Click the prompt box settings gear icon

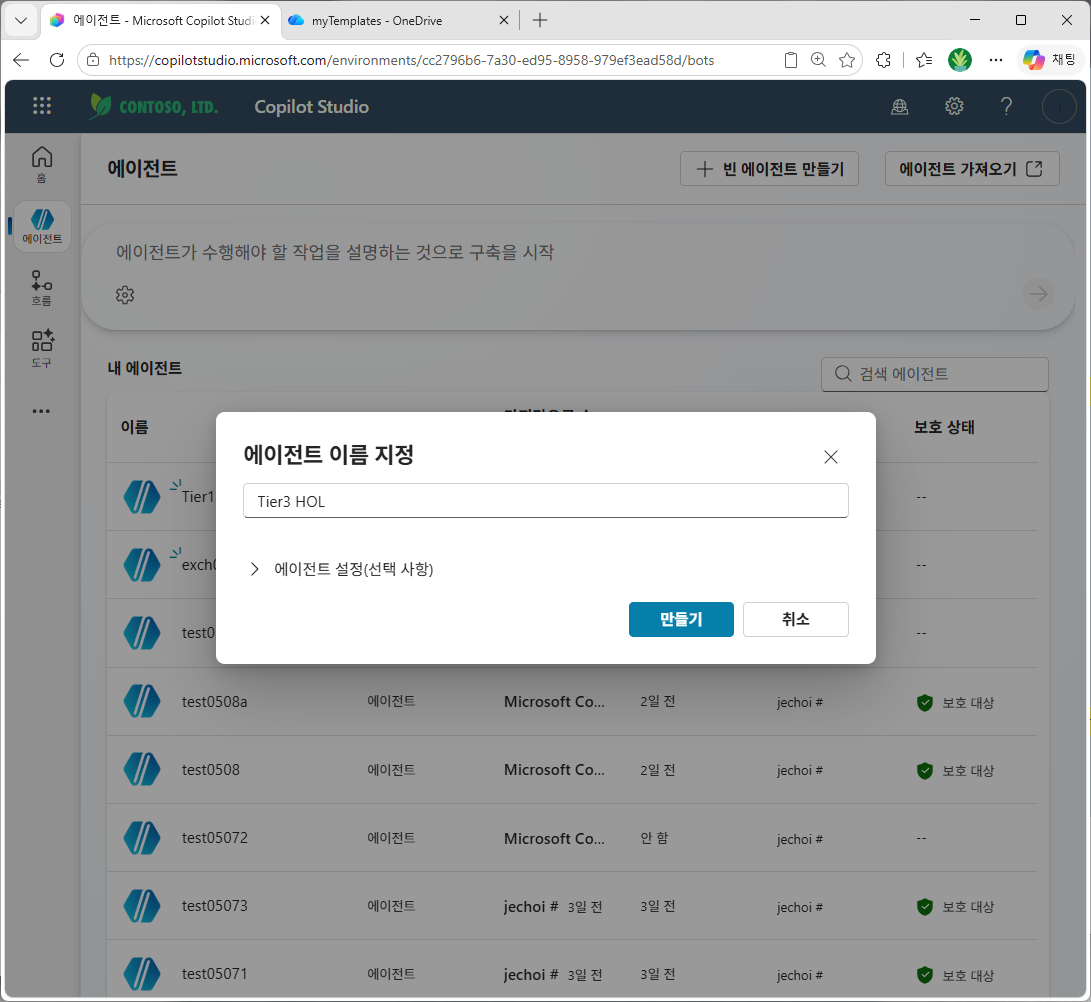[125, 295]
